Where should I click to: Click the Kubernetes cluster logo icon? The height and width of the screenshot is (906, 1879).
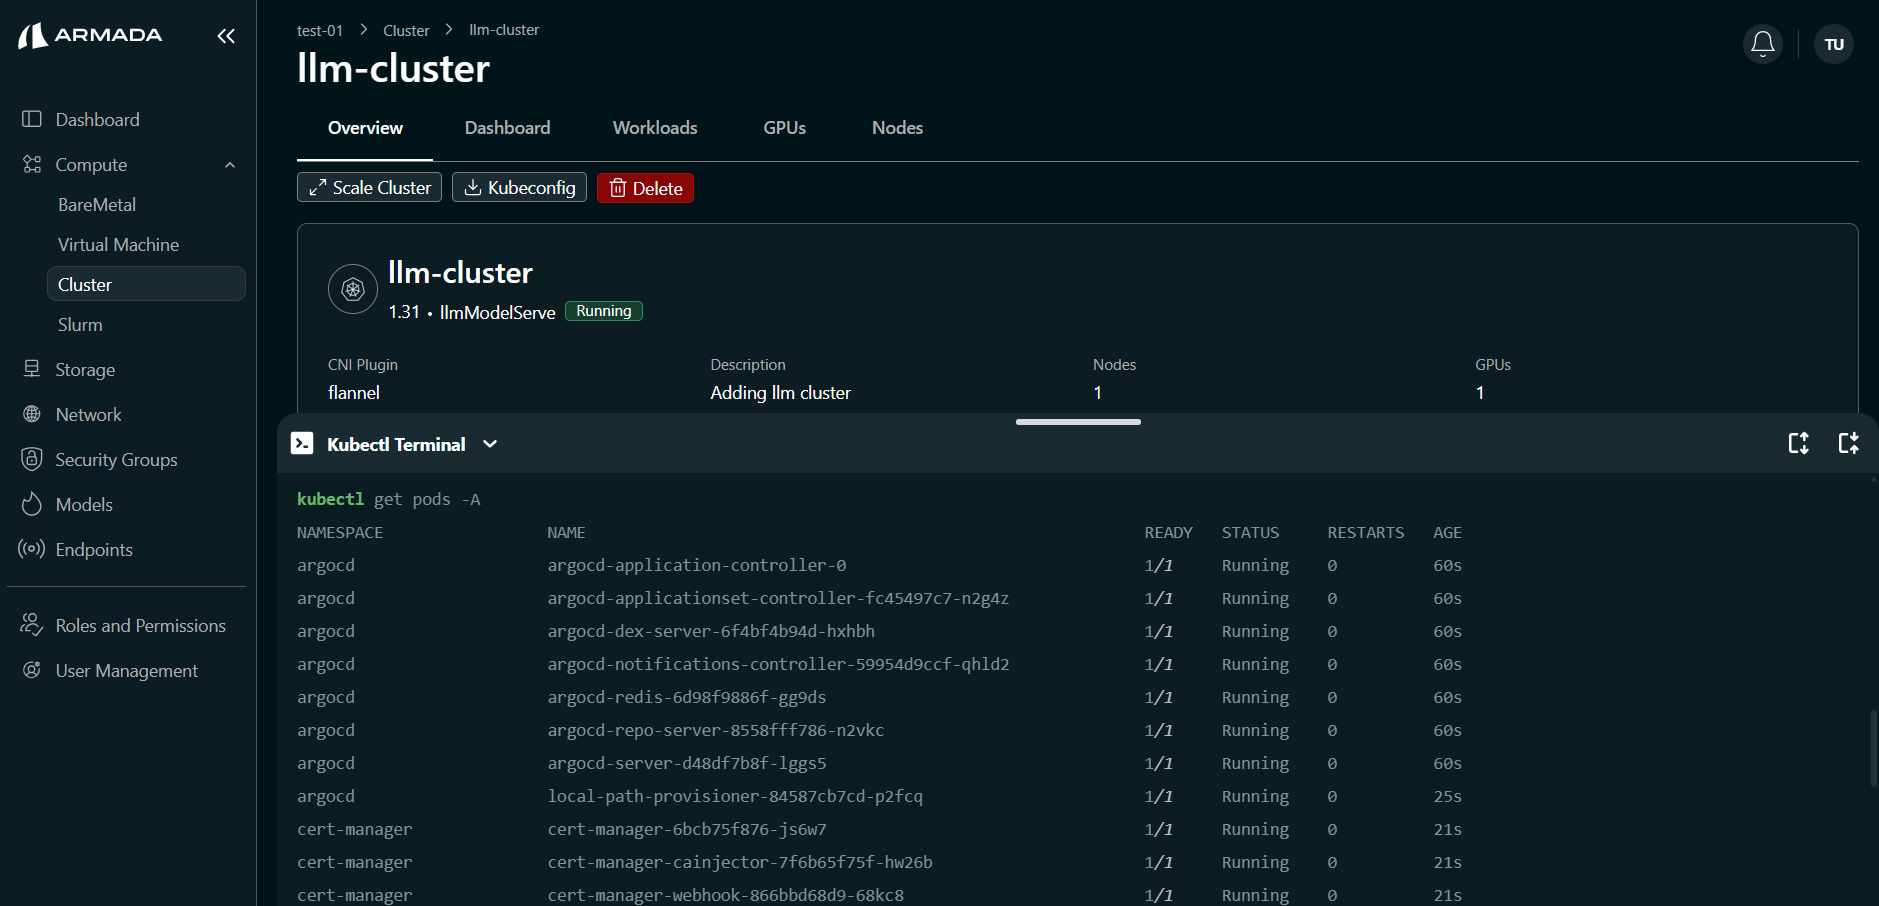coord(353,289)
